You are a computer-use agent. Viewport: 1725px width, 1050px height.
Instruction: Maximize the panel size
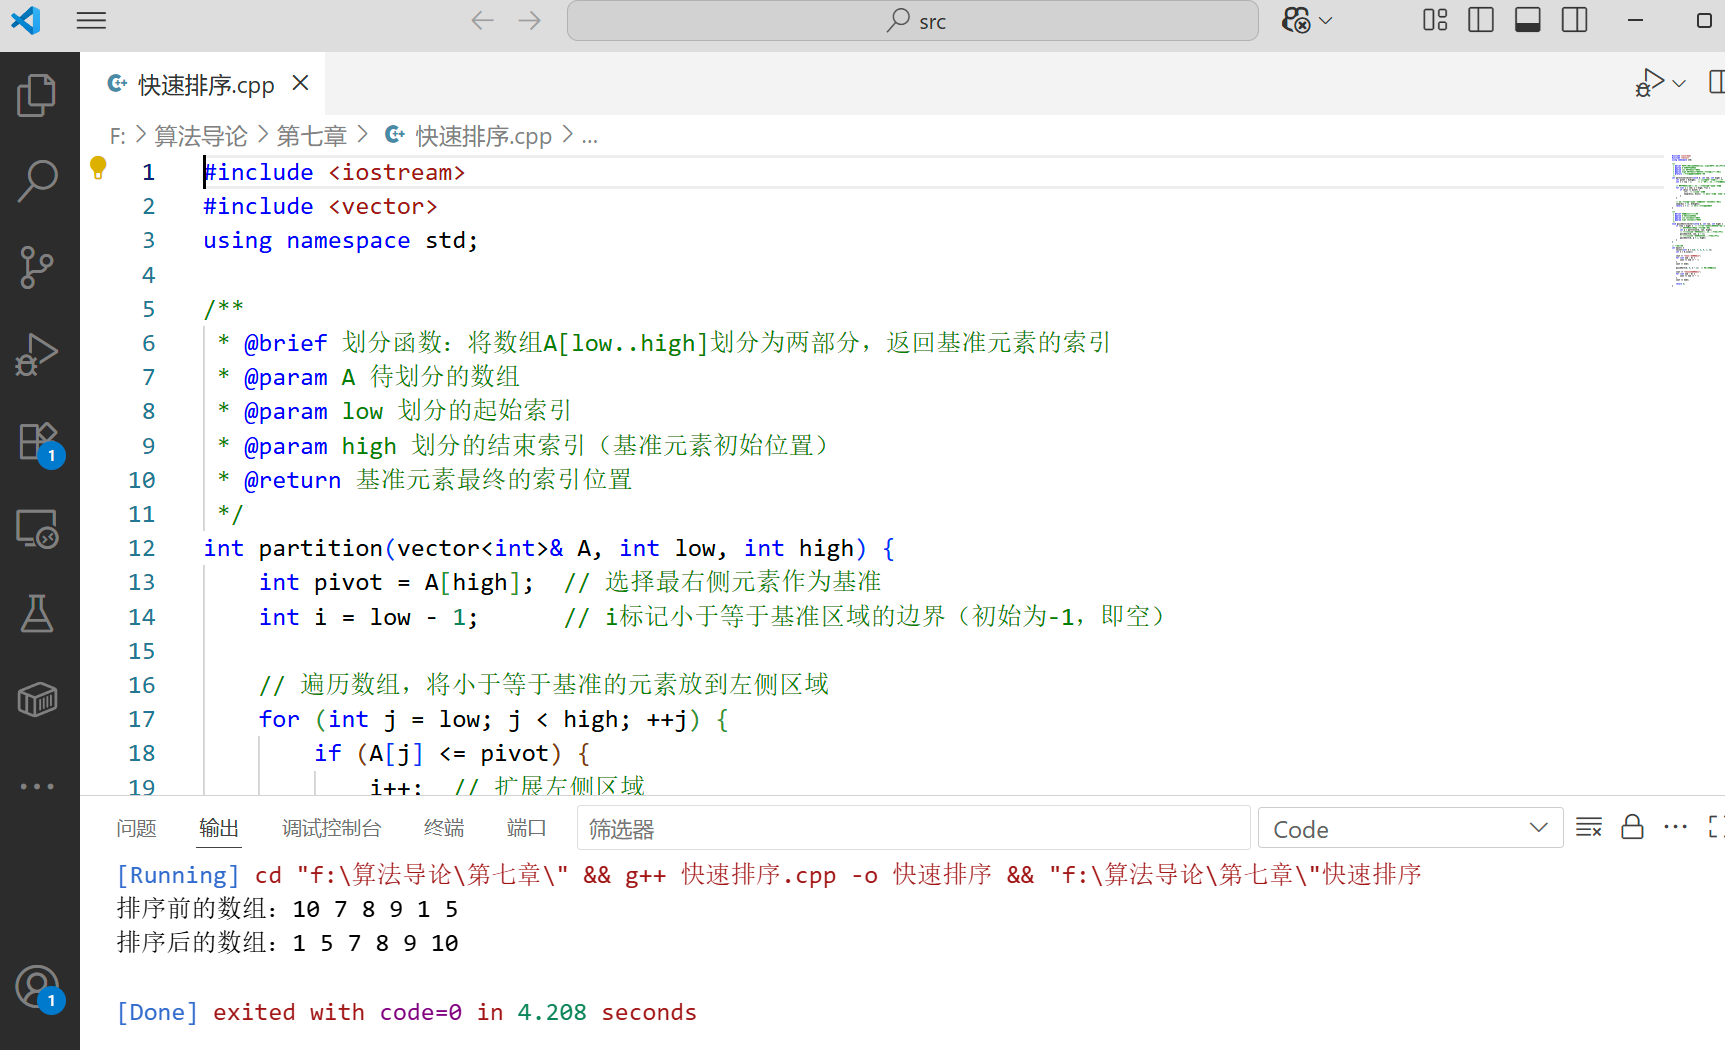pyautogui.click(x=1716, y=827)
